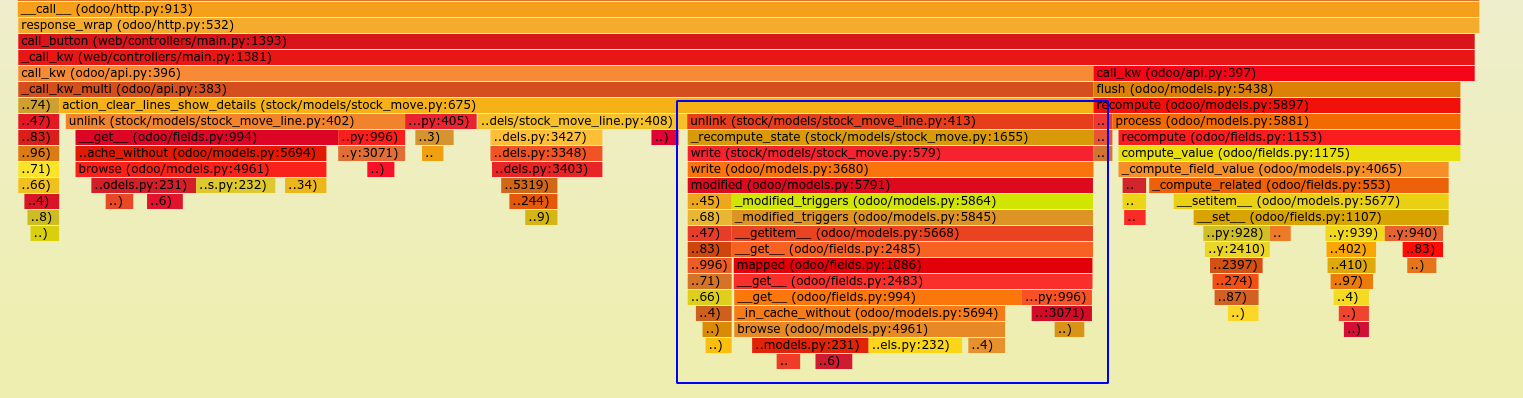Select the ..py:928) frame
Screen dimensions: 1523x398
tap(1236, 233)
